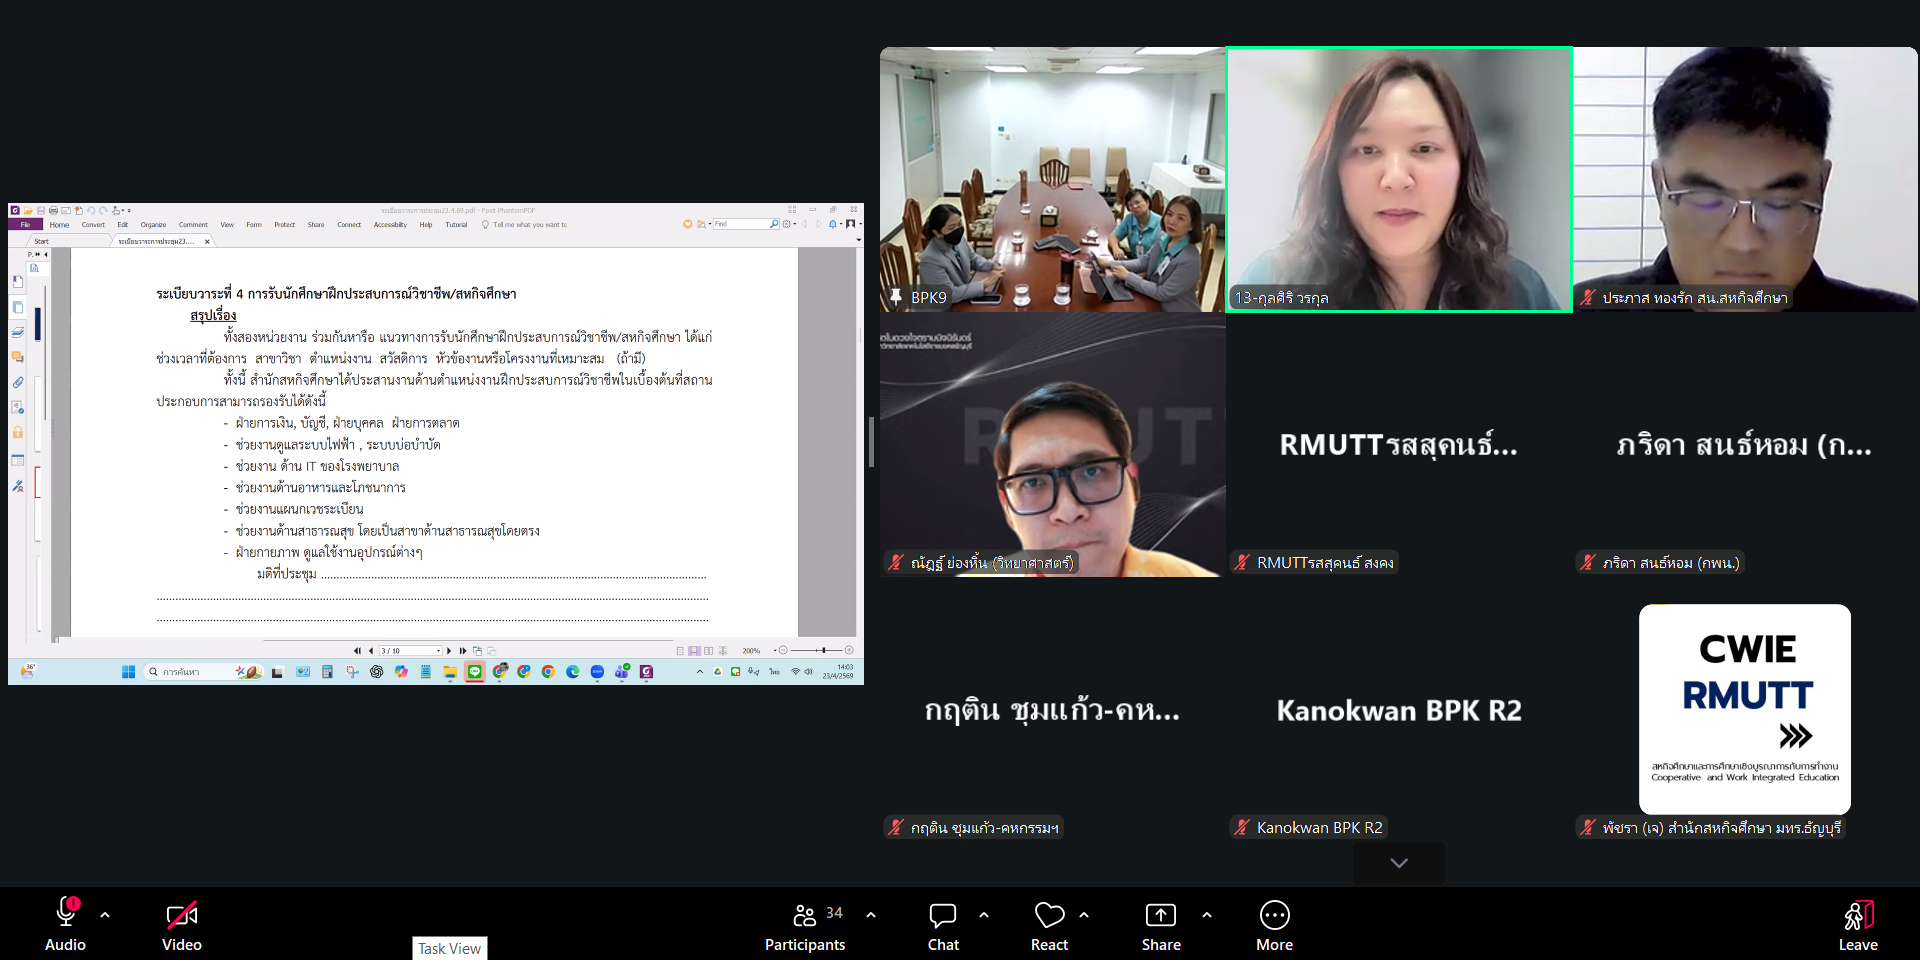Leave the meeting
This screenshot has height=960, width=1920.
coord(1857,924)
